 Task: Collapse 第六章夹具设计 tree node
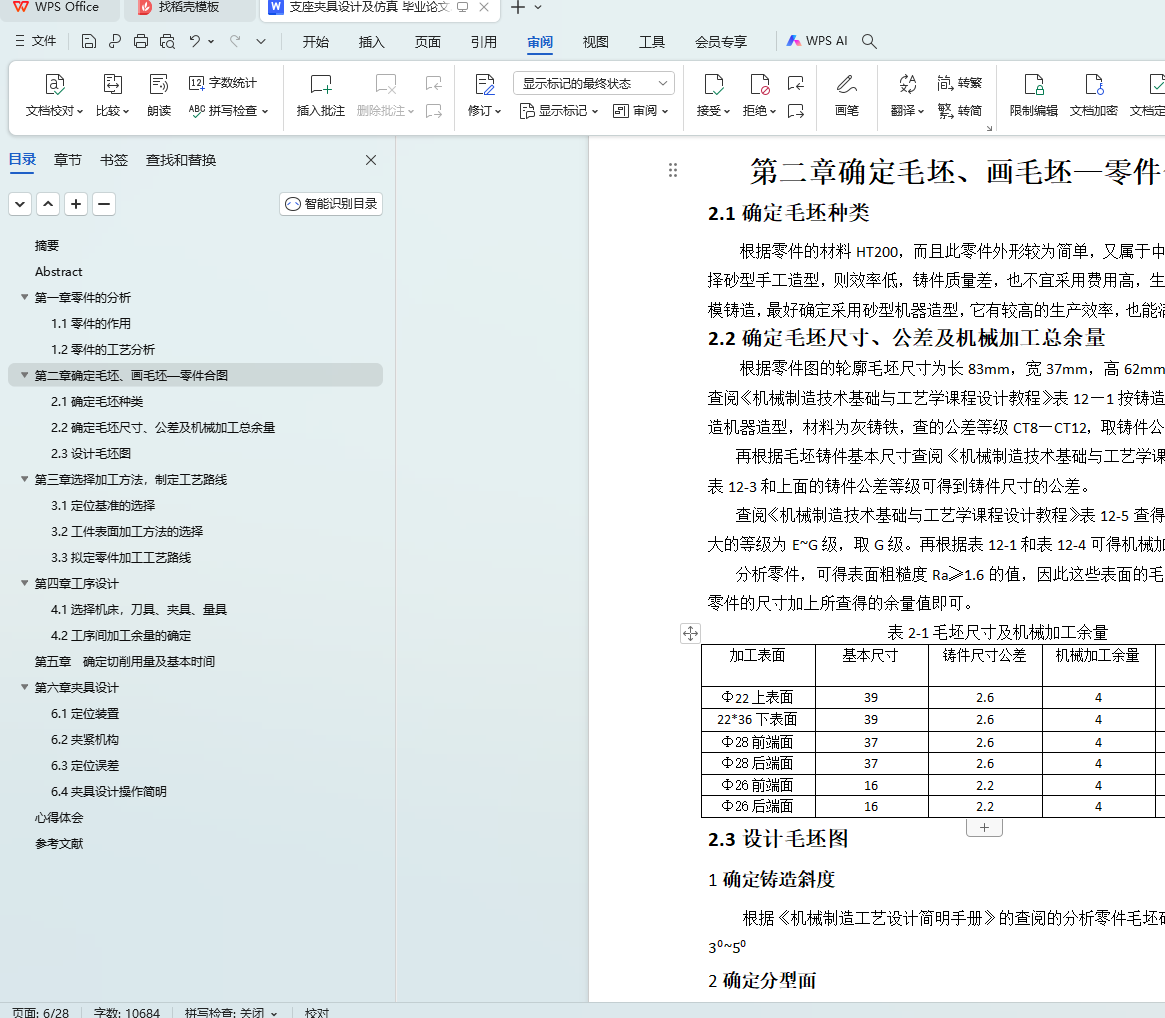[x=25, y=687]
